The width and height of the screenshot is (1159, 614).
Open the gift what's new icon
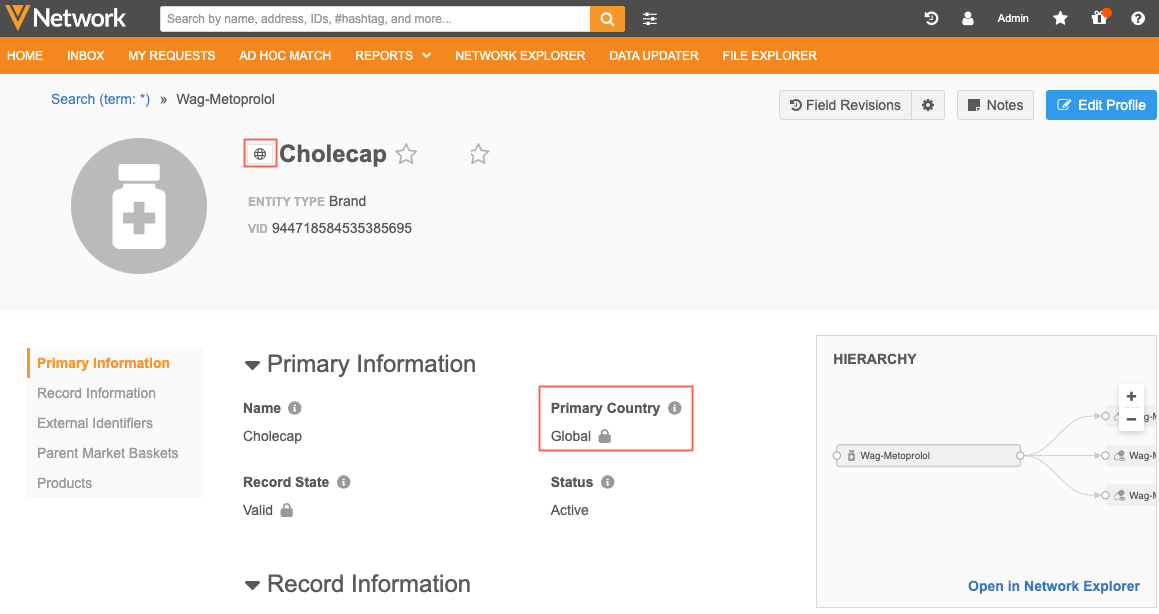1099,19
